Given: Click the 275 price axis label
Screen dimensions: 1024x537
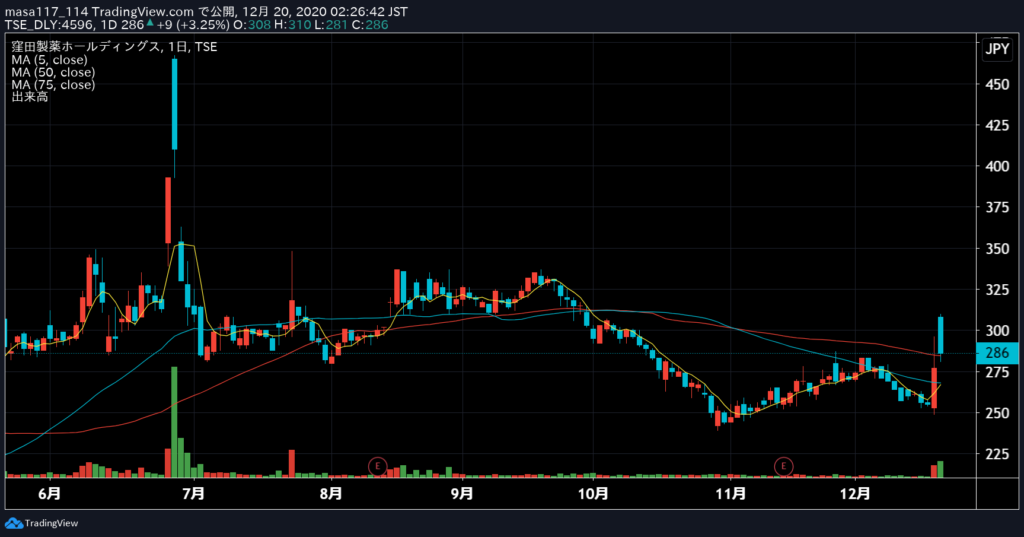Looking at the screenshot, I should point(997,372).
